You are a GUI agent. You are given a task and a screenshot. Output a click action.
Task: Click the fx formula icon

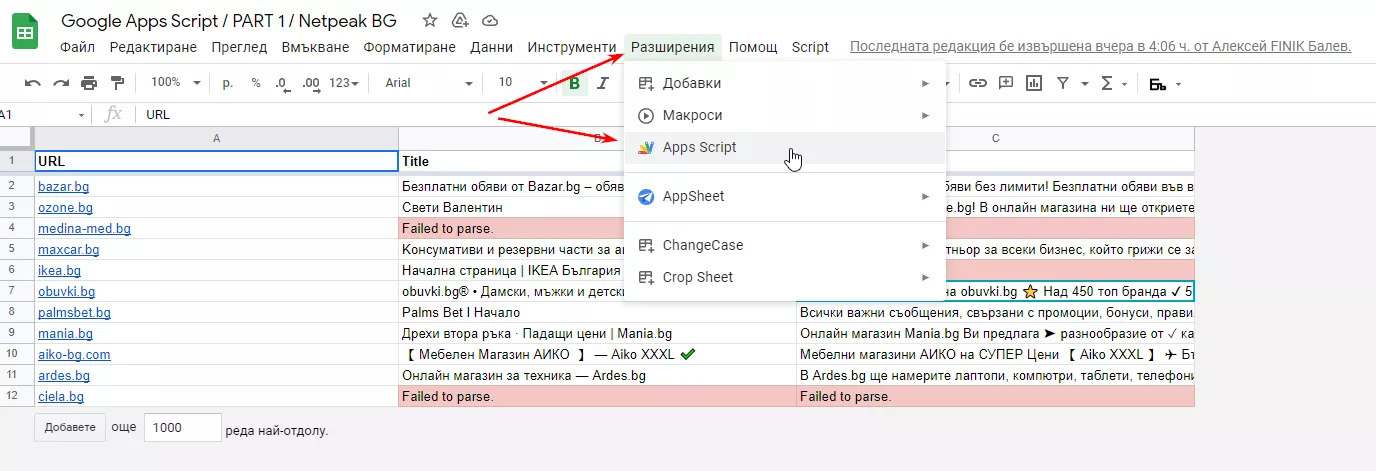(x=114, y=114)
